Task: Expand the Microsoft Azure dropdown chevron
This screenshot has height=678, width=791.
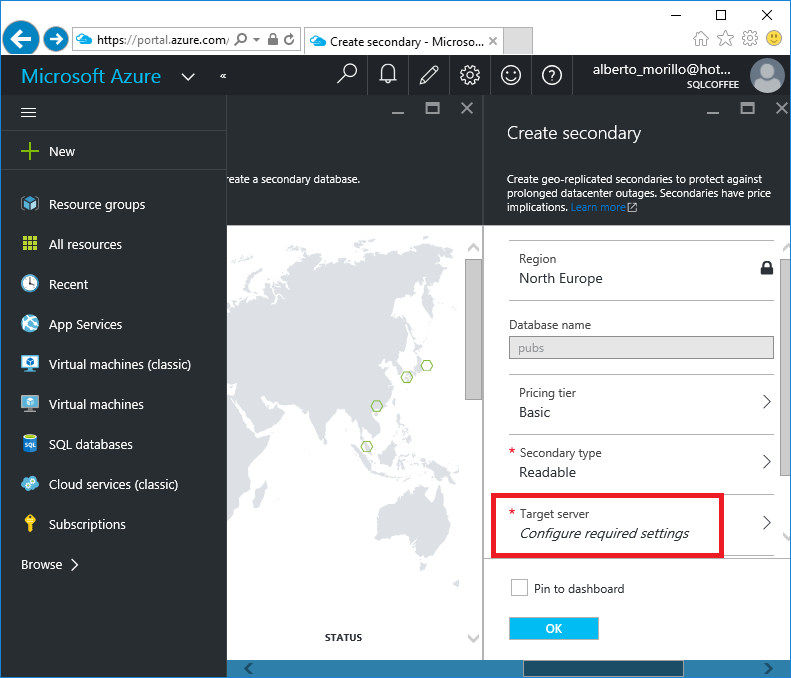Action: [188, 77]
